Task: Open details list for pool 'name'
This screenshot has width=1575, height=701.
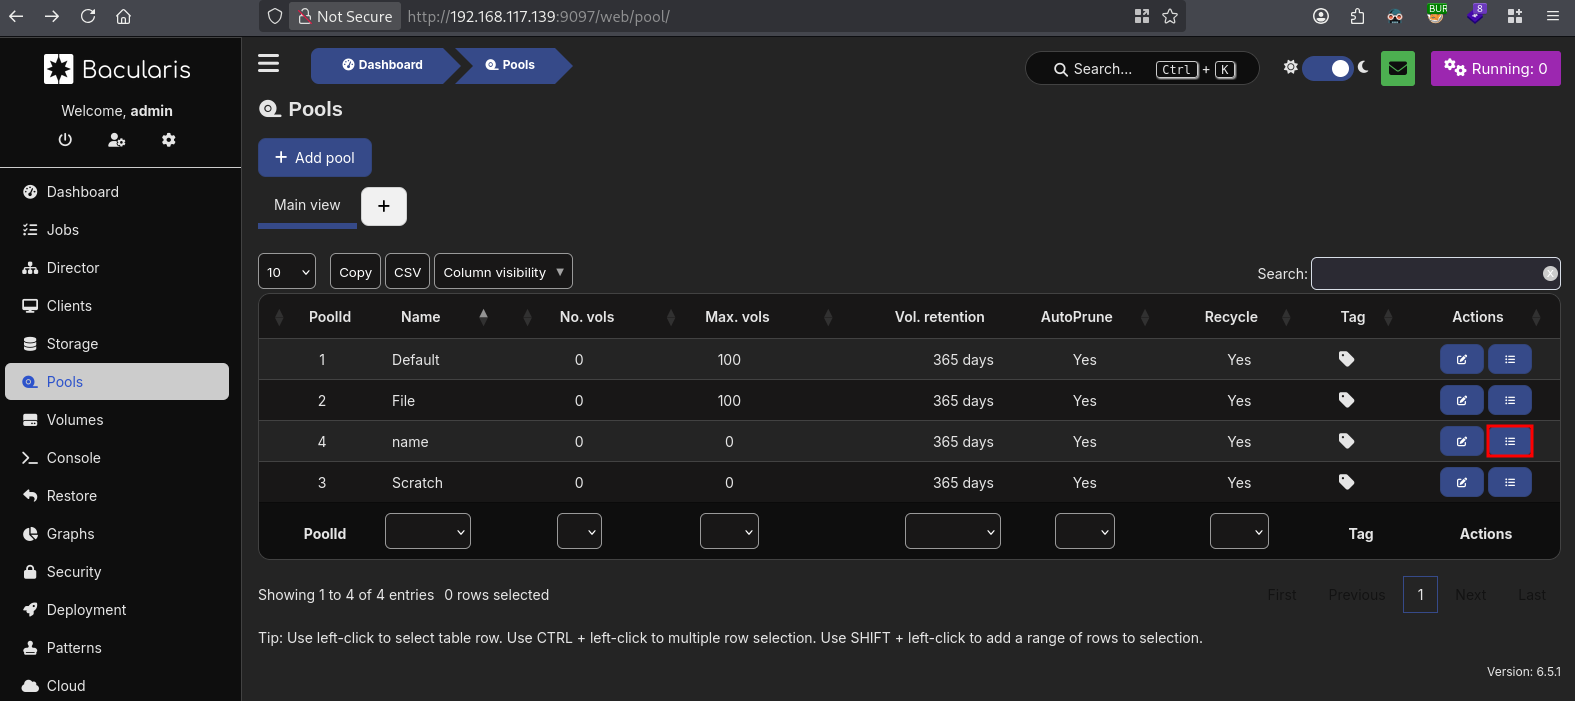Action: 1509,441
